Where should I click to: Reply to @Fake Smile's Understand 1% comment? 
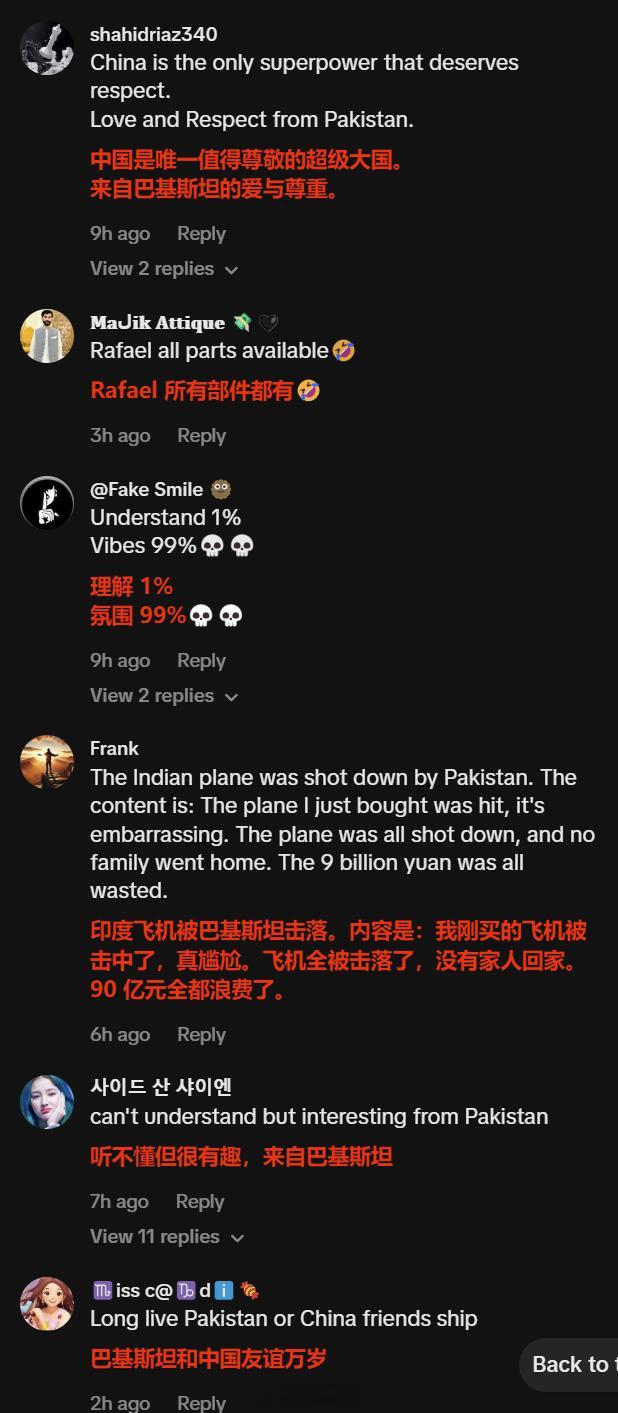tap(201, 661)
